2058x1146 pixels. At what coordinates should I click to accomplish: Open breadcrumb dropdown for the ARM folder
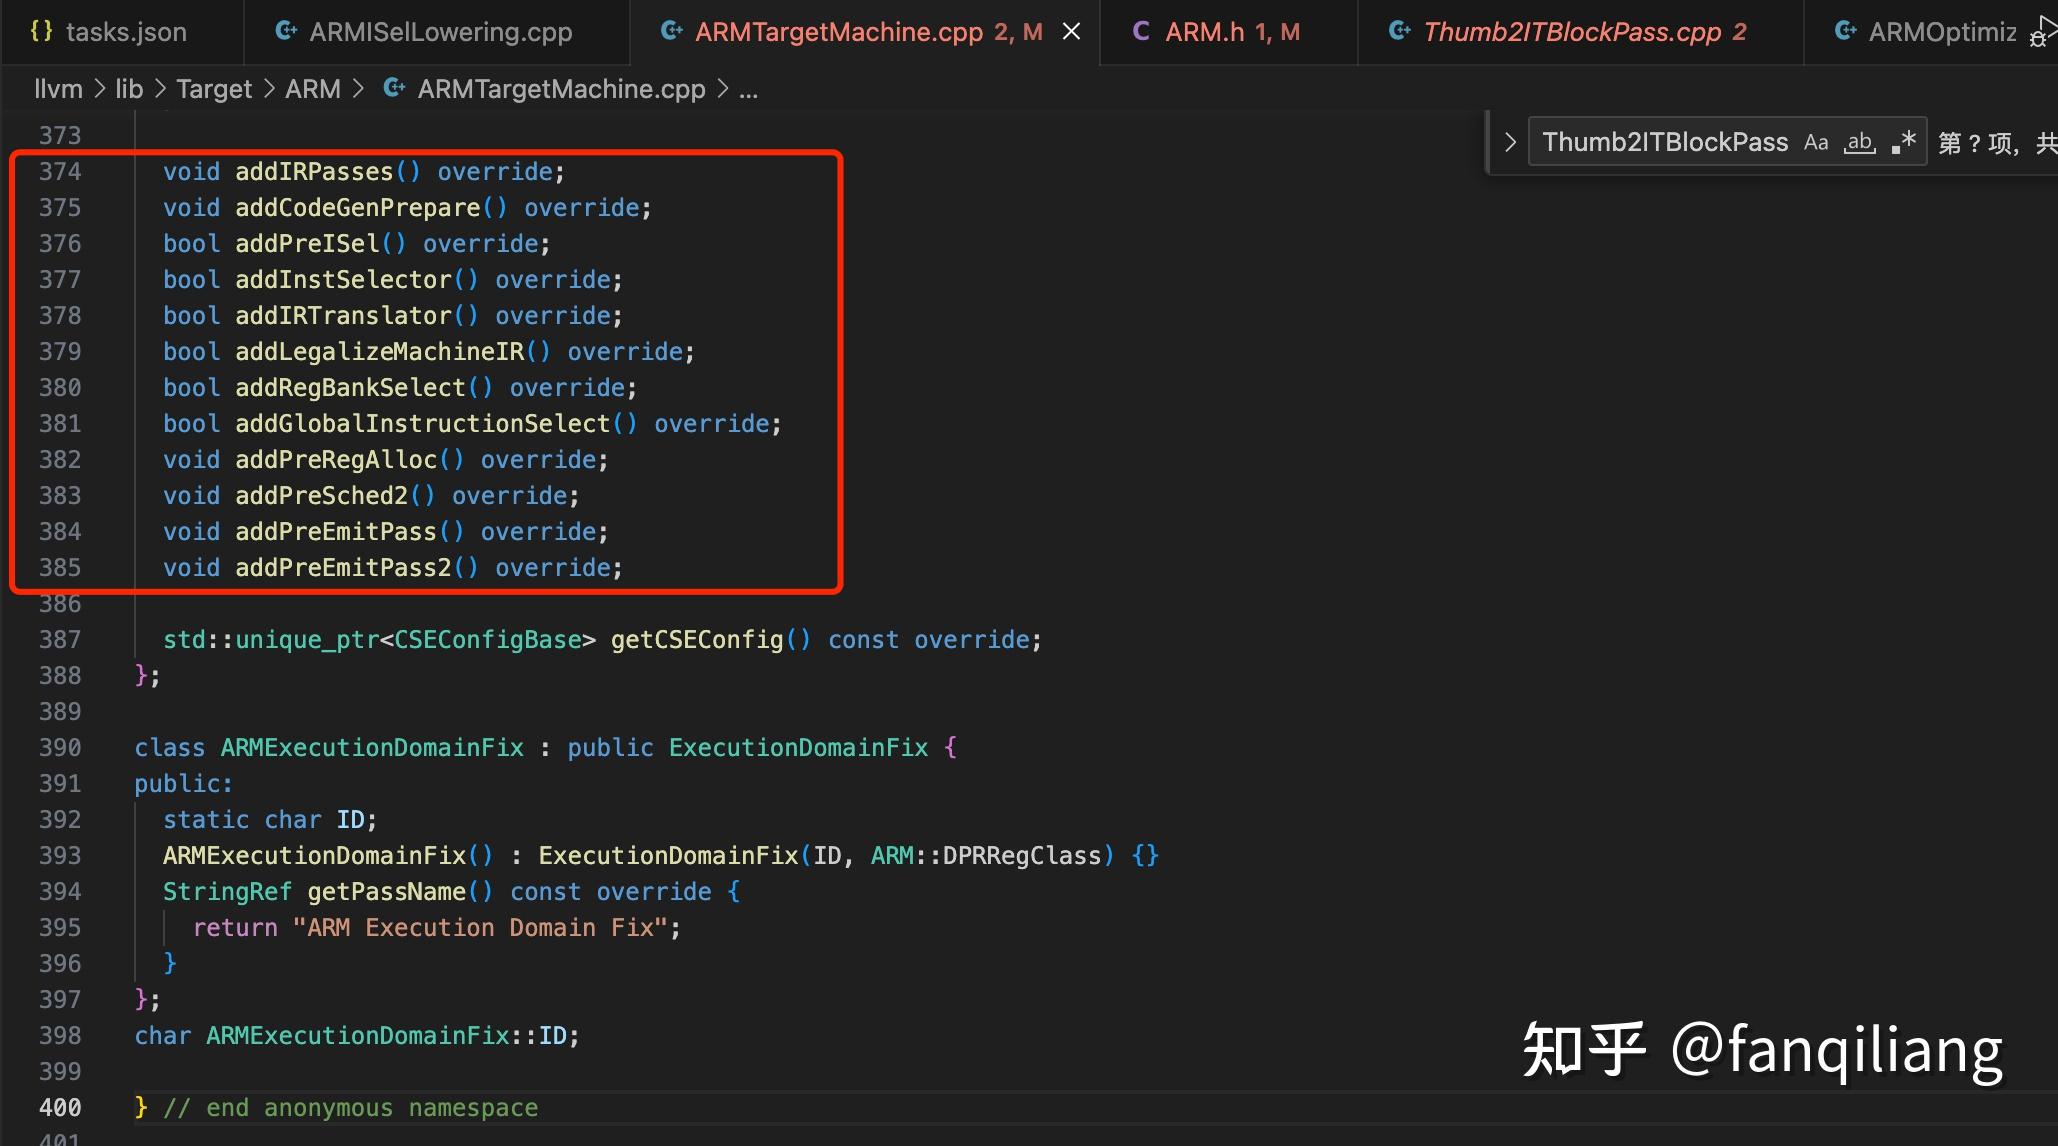312,89
